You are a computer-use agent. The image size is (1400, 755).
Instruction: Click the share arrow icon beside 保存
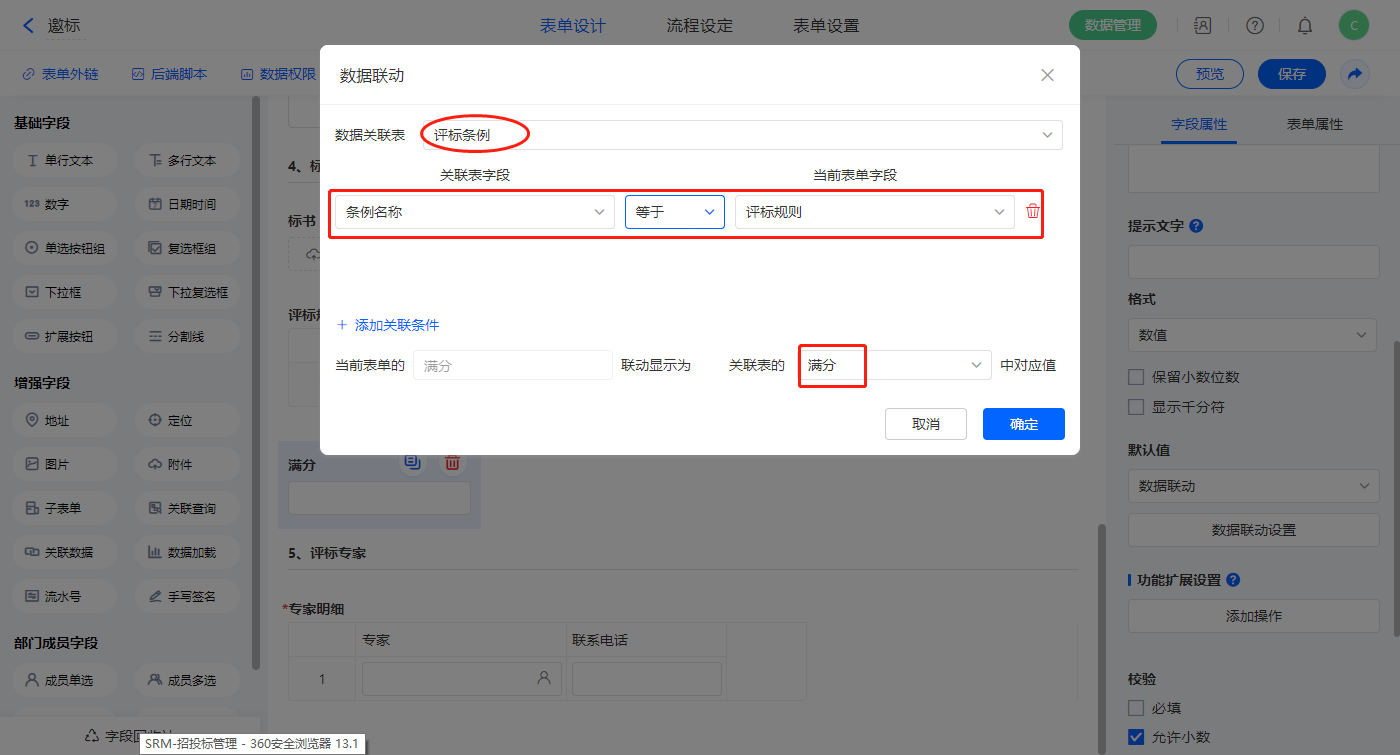(x=1355, y=74)
